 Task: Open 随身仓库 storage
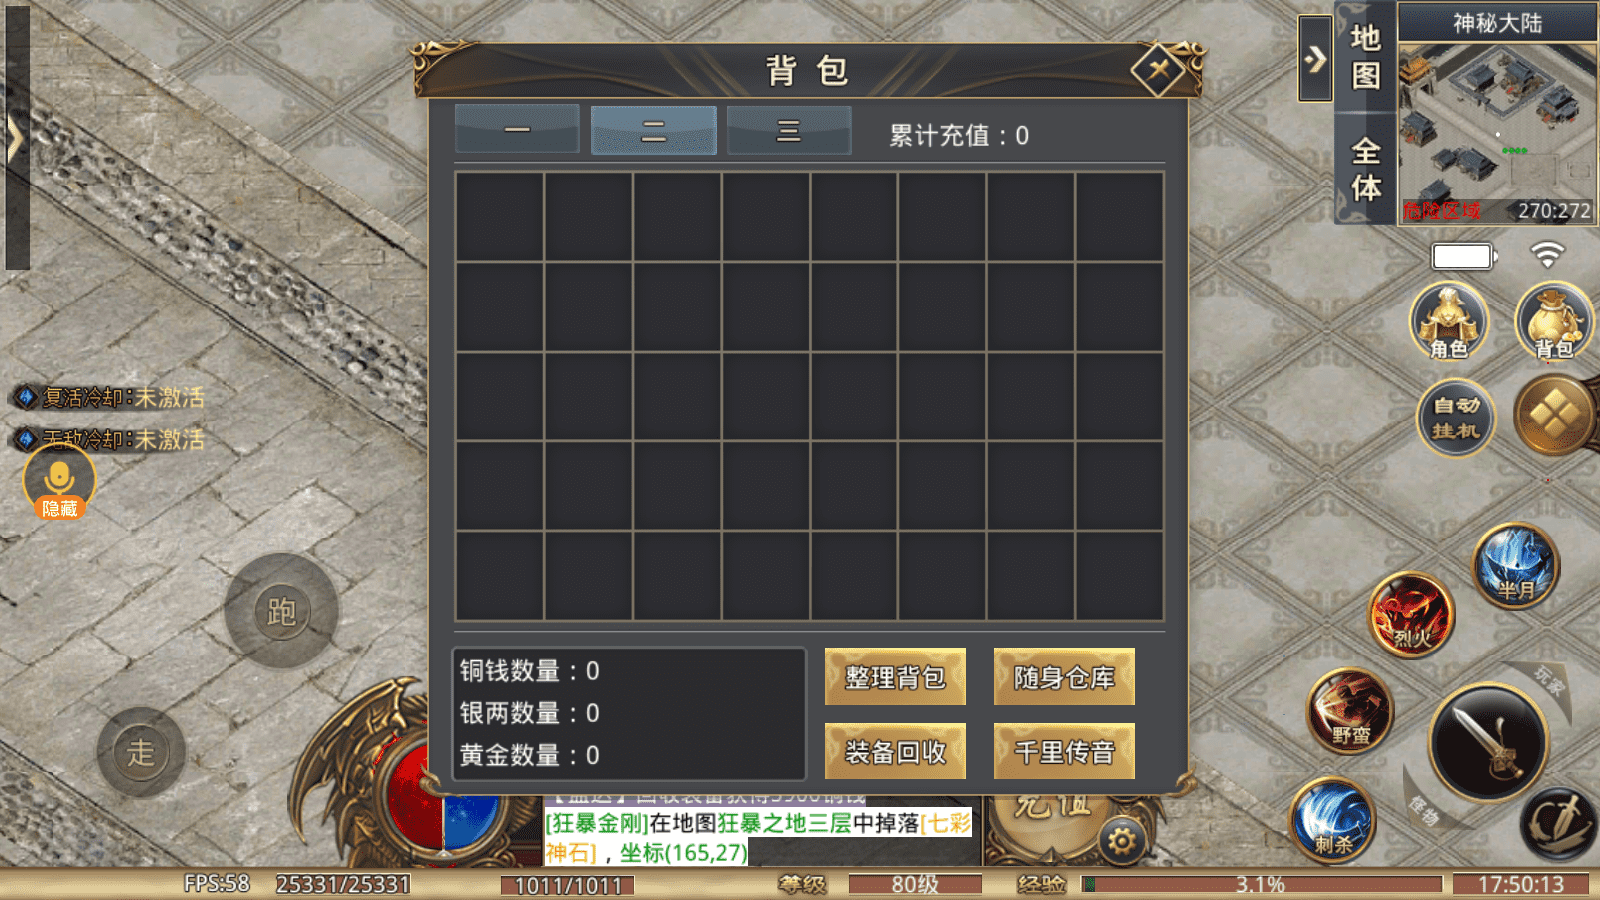click(1064, 677)
